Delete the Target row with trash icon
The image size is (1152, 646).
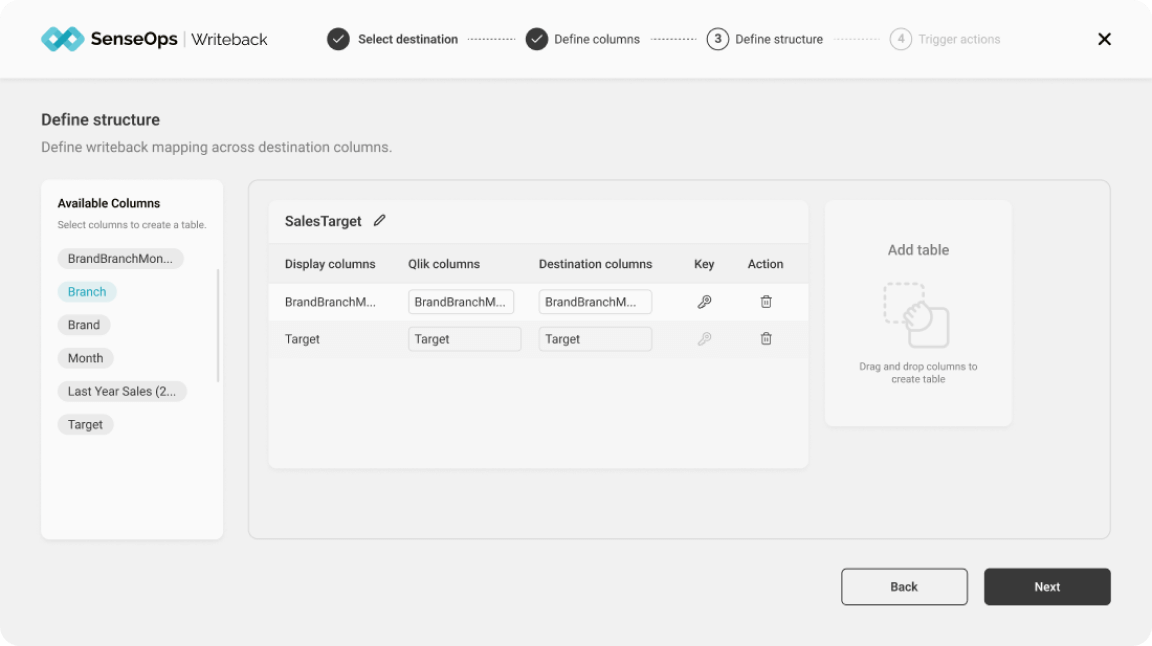tap(766, 339)
